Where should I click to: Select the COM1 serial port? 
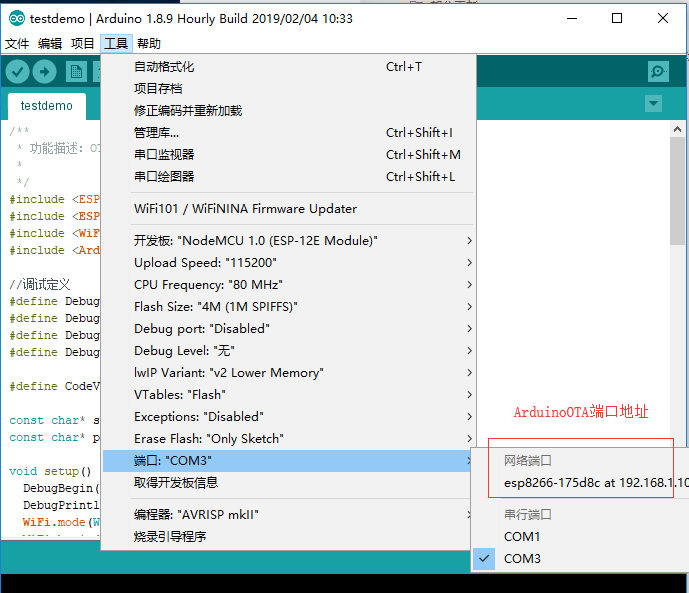click(580, 536)
